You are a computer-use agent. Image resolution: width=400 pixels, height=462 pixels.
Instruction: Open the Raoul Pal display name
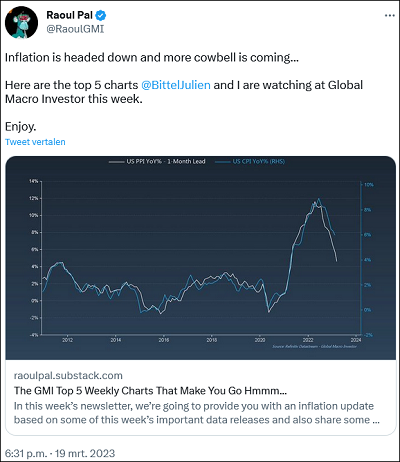[x=69, y=15]
